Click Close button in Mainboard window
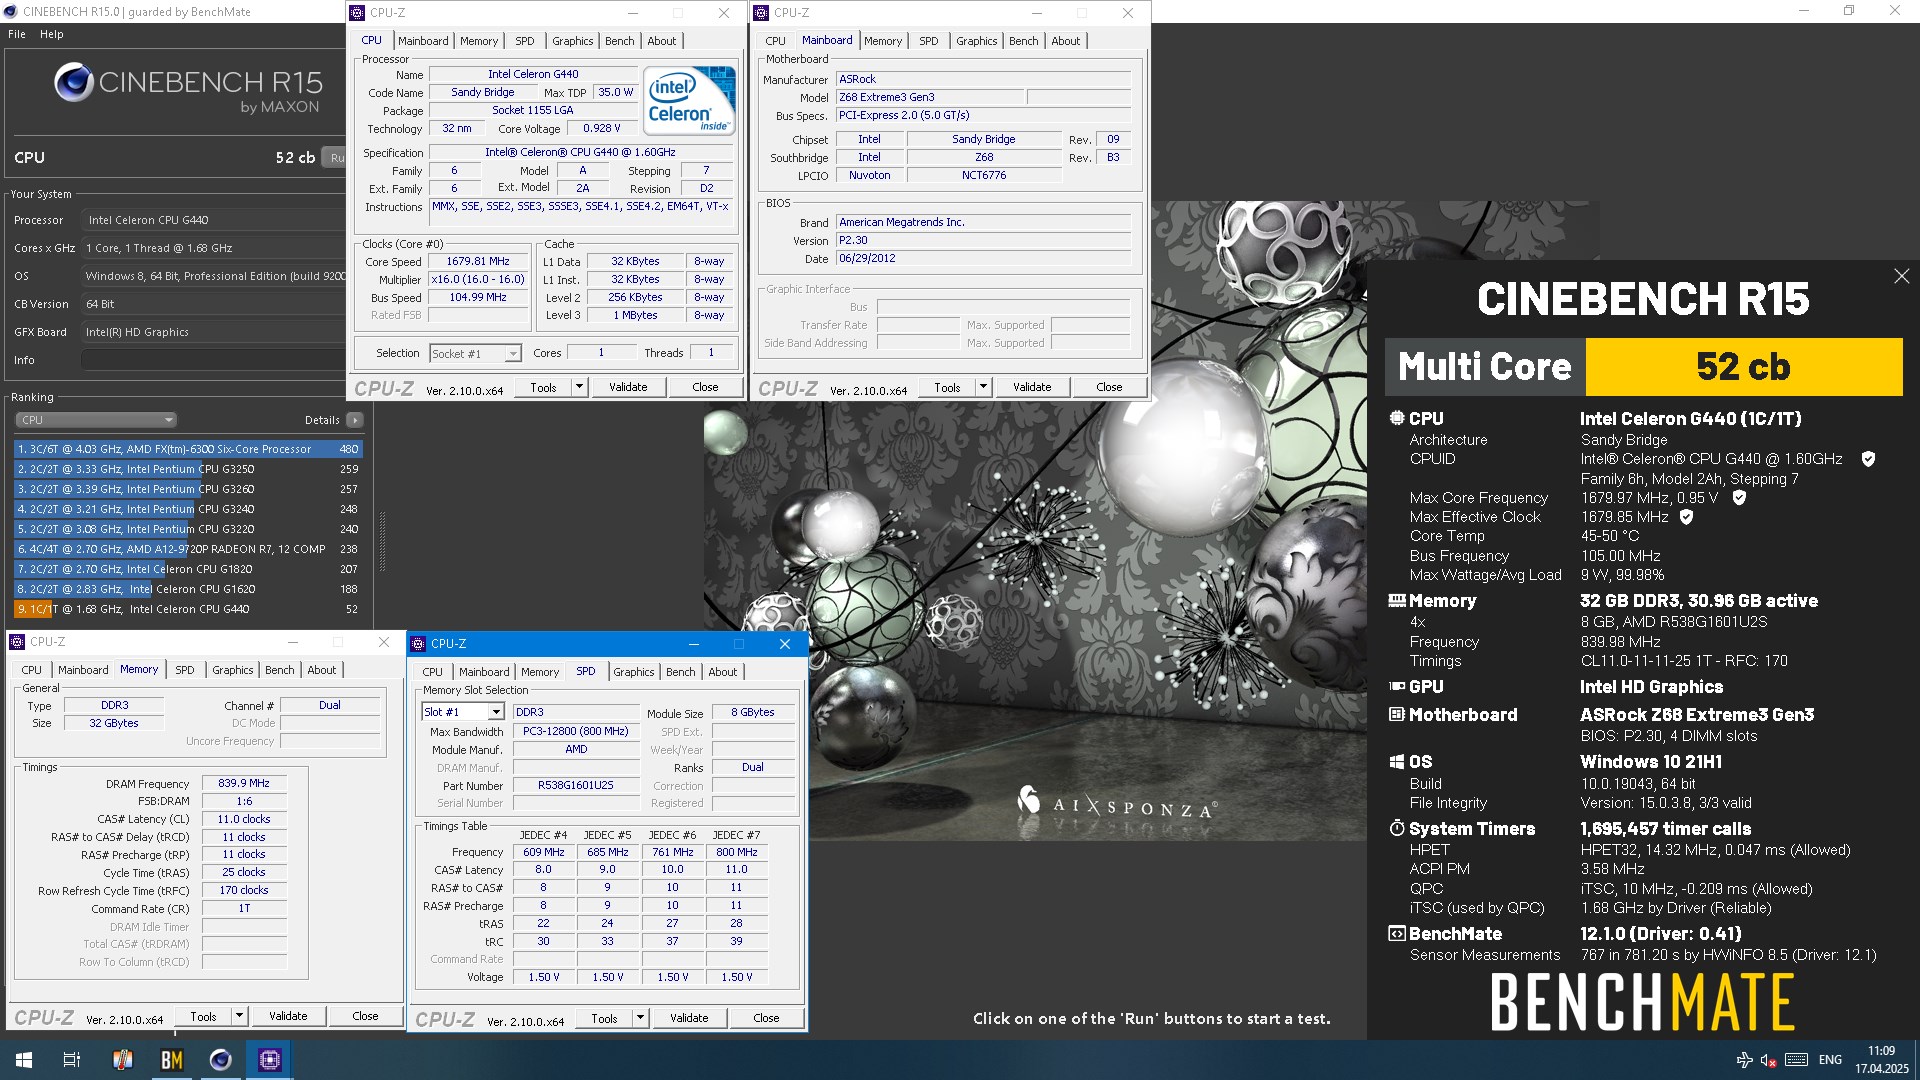 (1109, 387)
